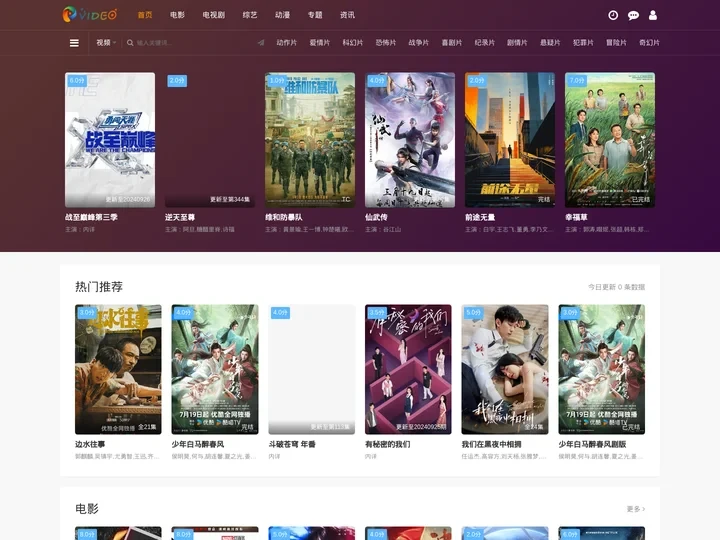Open the 逆天至尊 blank poster card
The width and height of the screenshot is (720, 540).
pos(210,140)
